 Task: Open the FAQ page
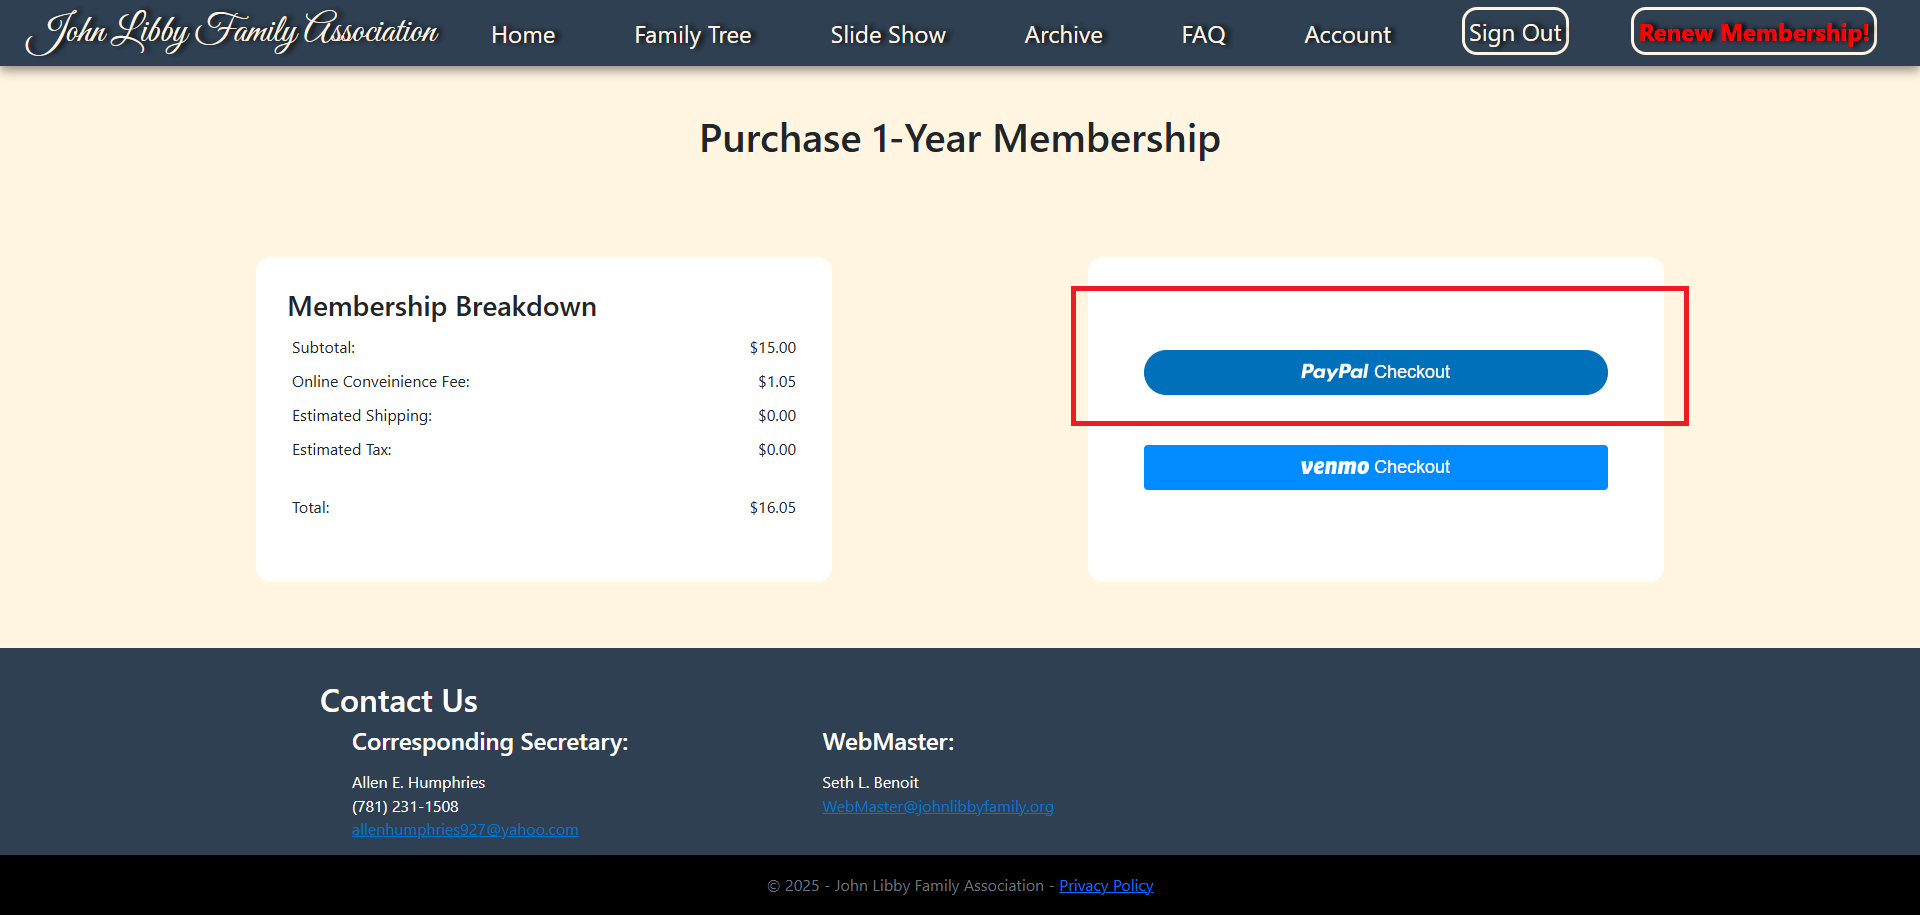[x=1203, y=35]
